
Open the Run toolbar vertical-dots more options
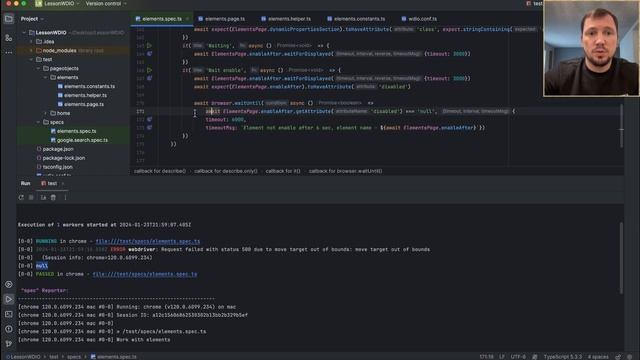pos(65,198)
